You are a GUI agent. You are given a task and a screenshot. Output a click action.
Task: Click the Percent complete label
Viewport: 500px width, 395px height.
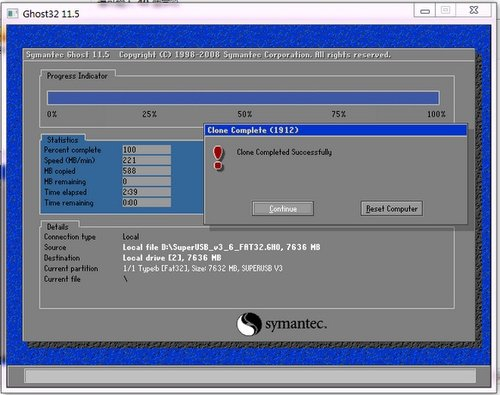coord(72,150)
